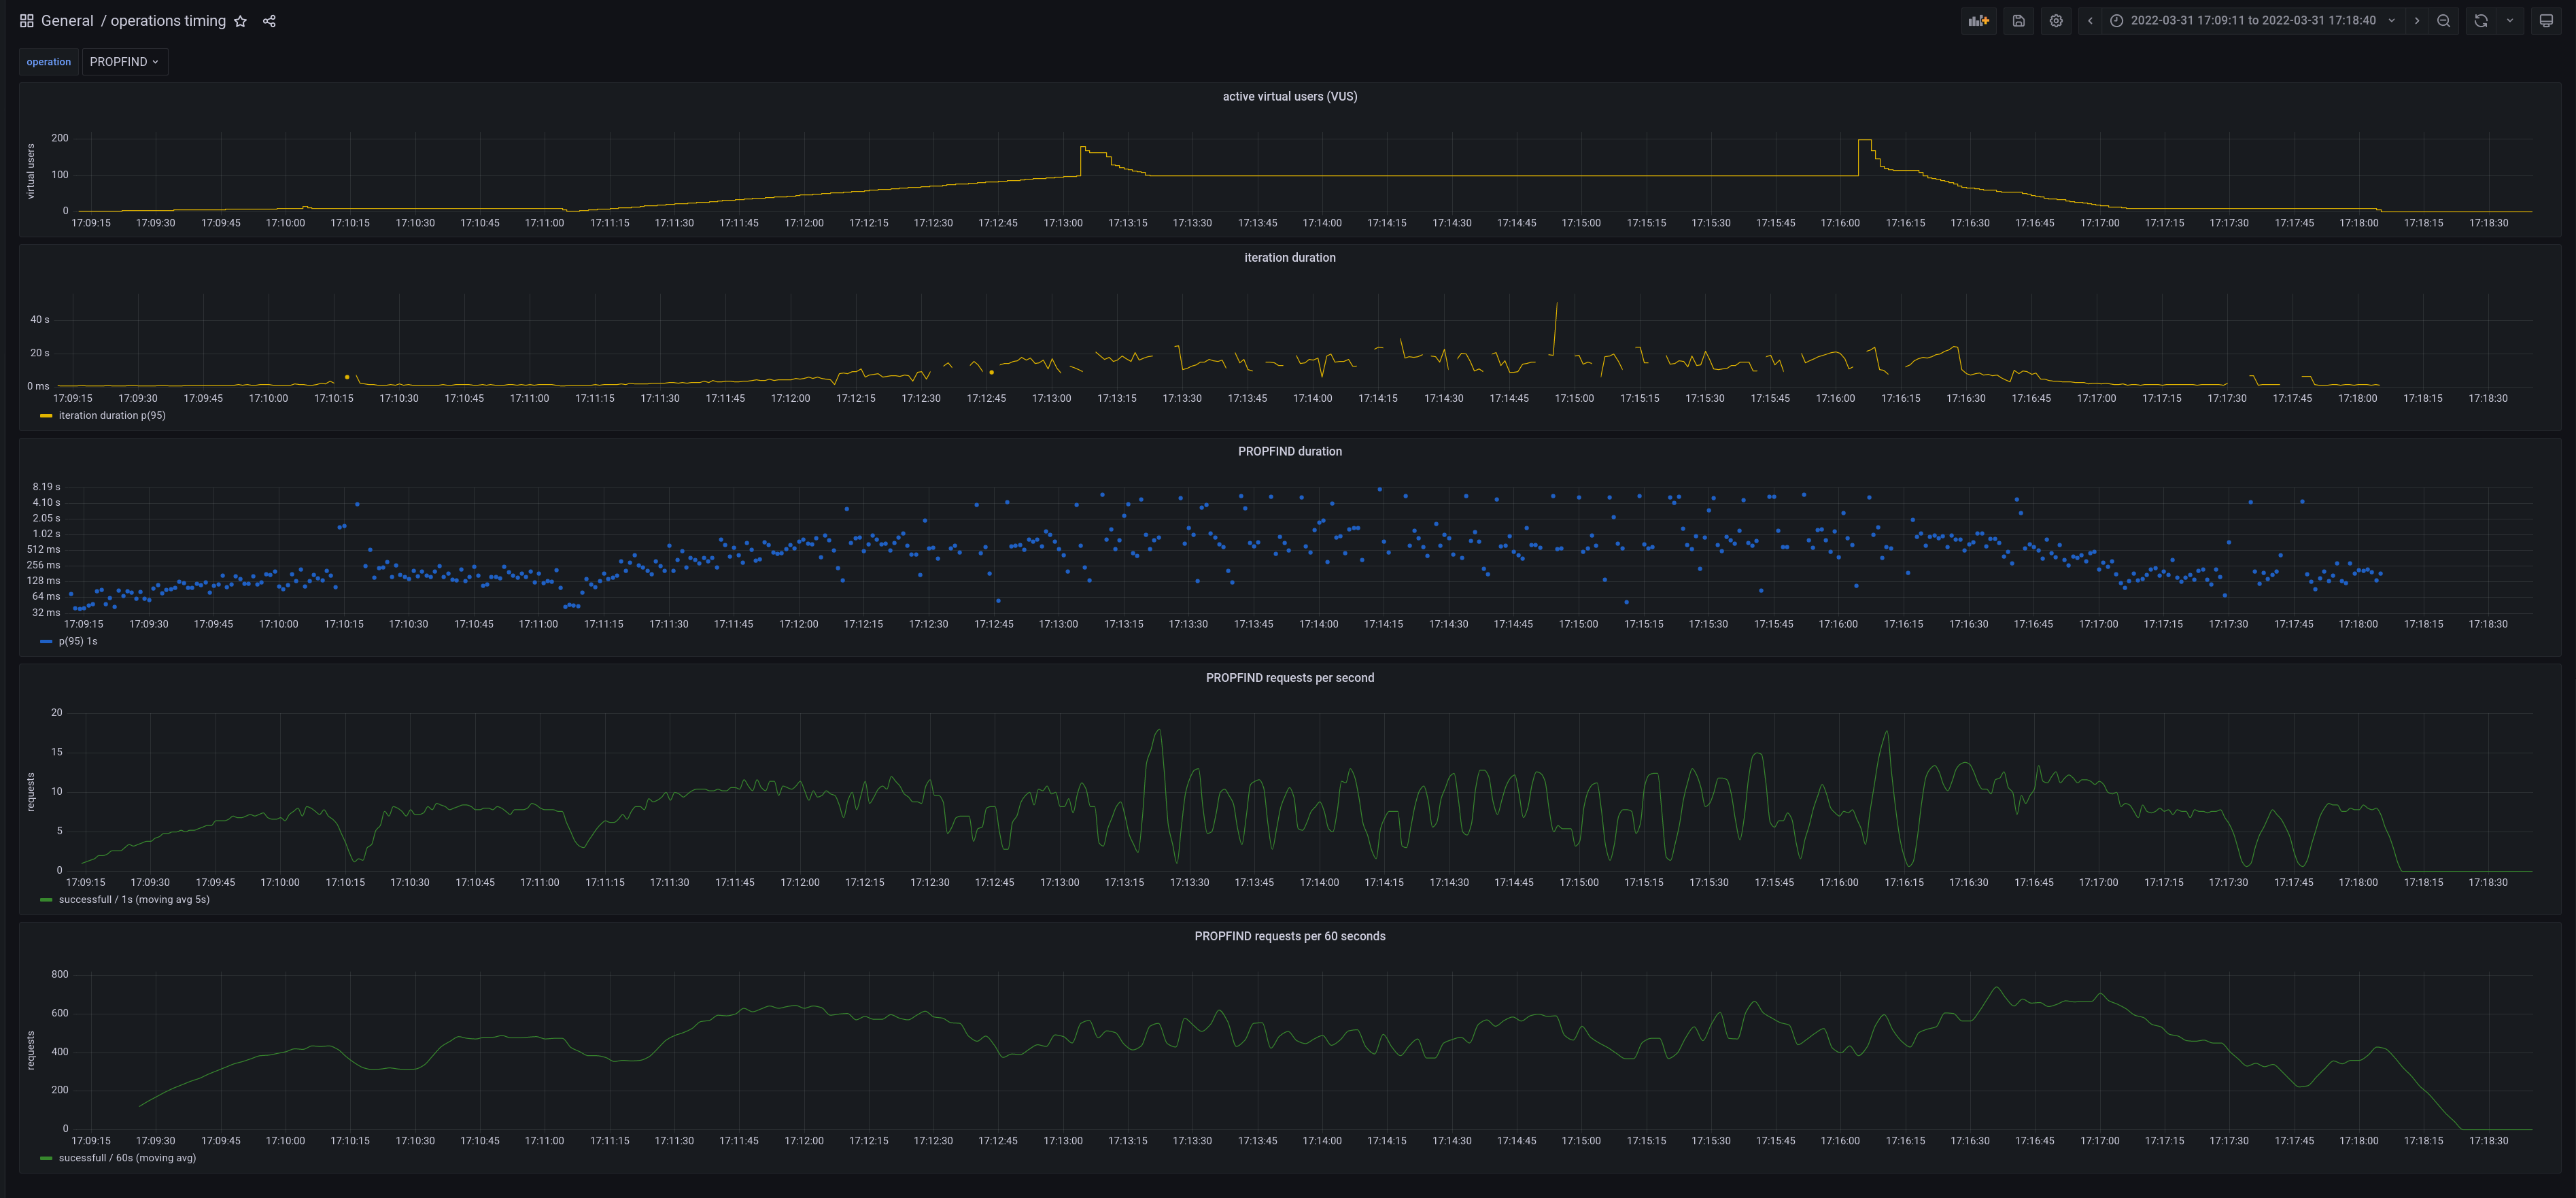2576x1198 pixels.
Task: Open the refresh interval dropdown arrow
Action: 2510,21
